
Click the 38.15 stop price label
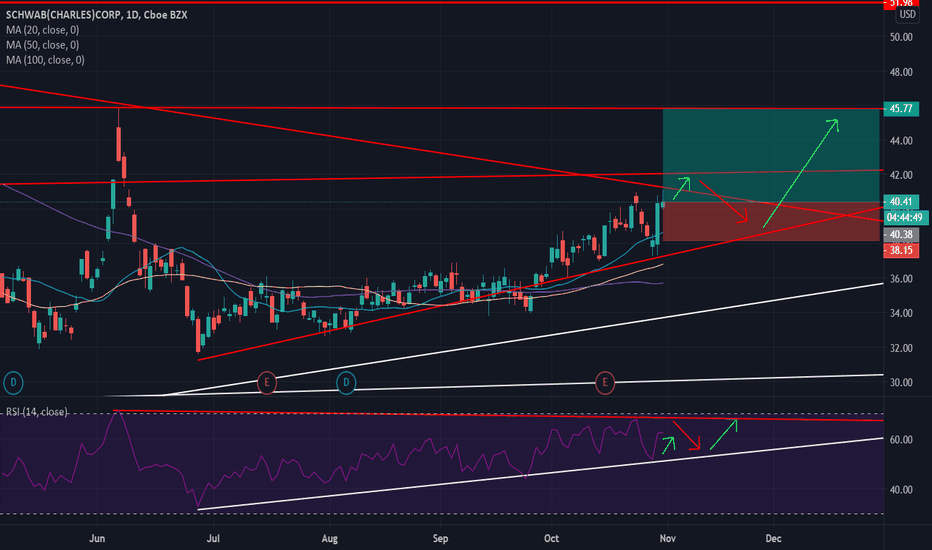point(901,250)
